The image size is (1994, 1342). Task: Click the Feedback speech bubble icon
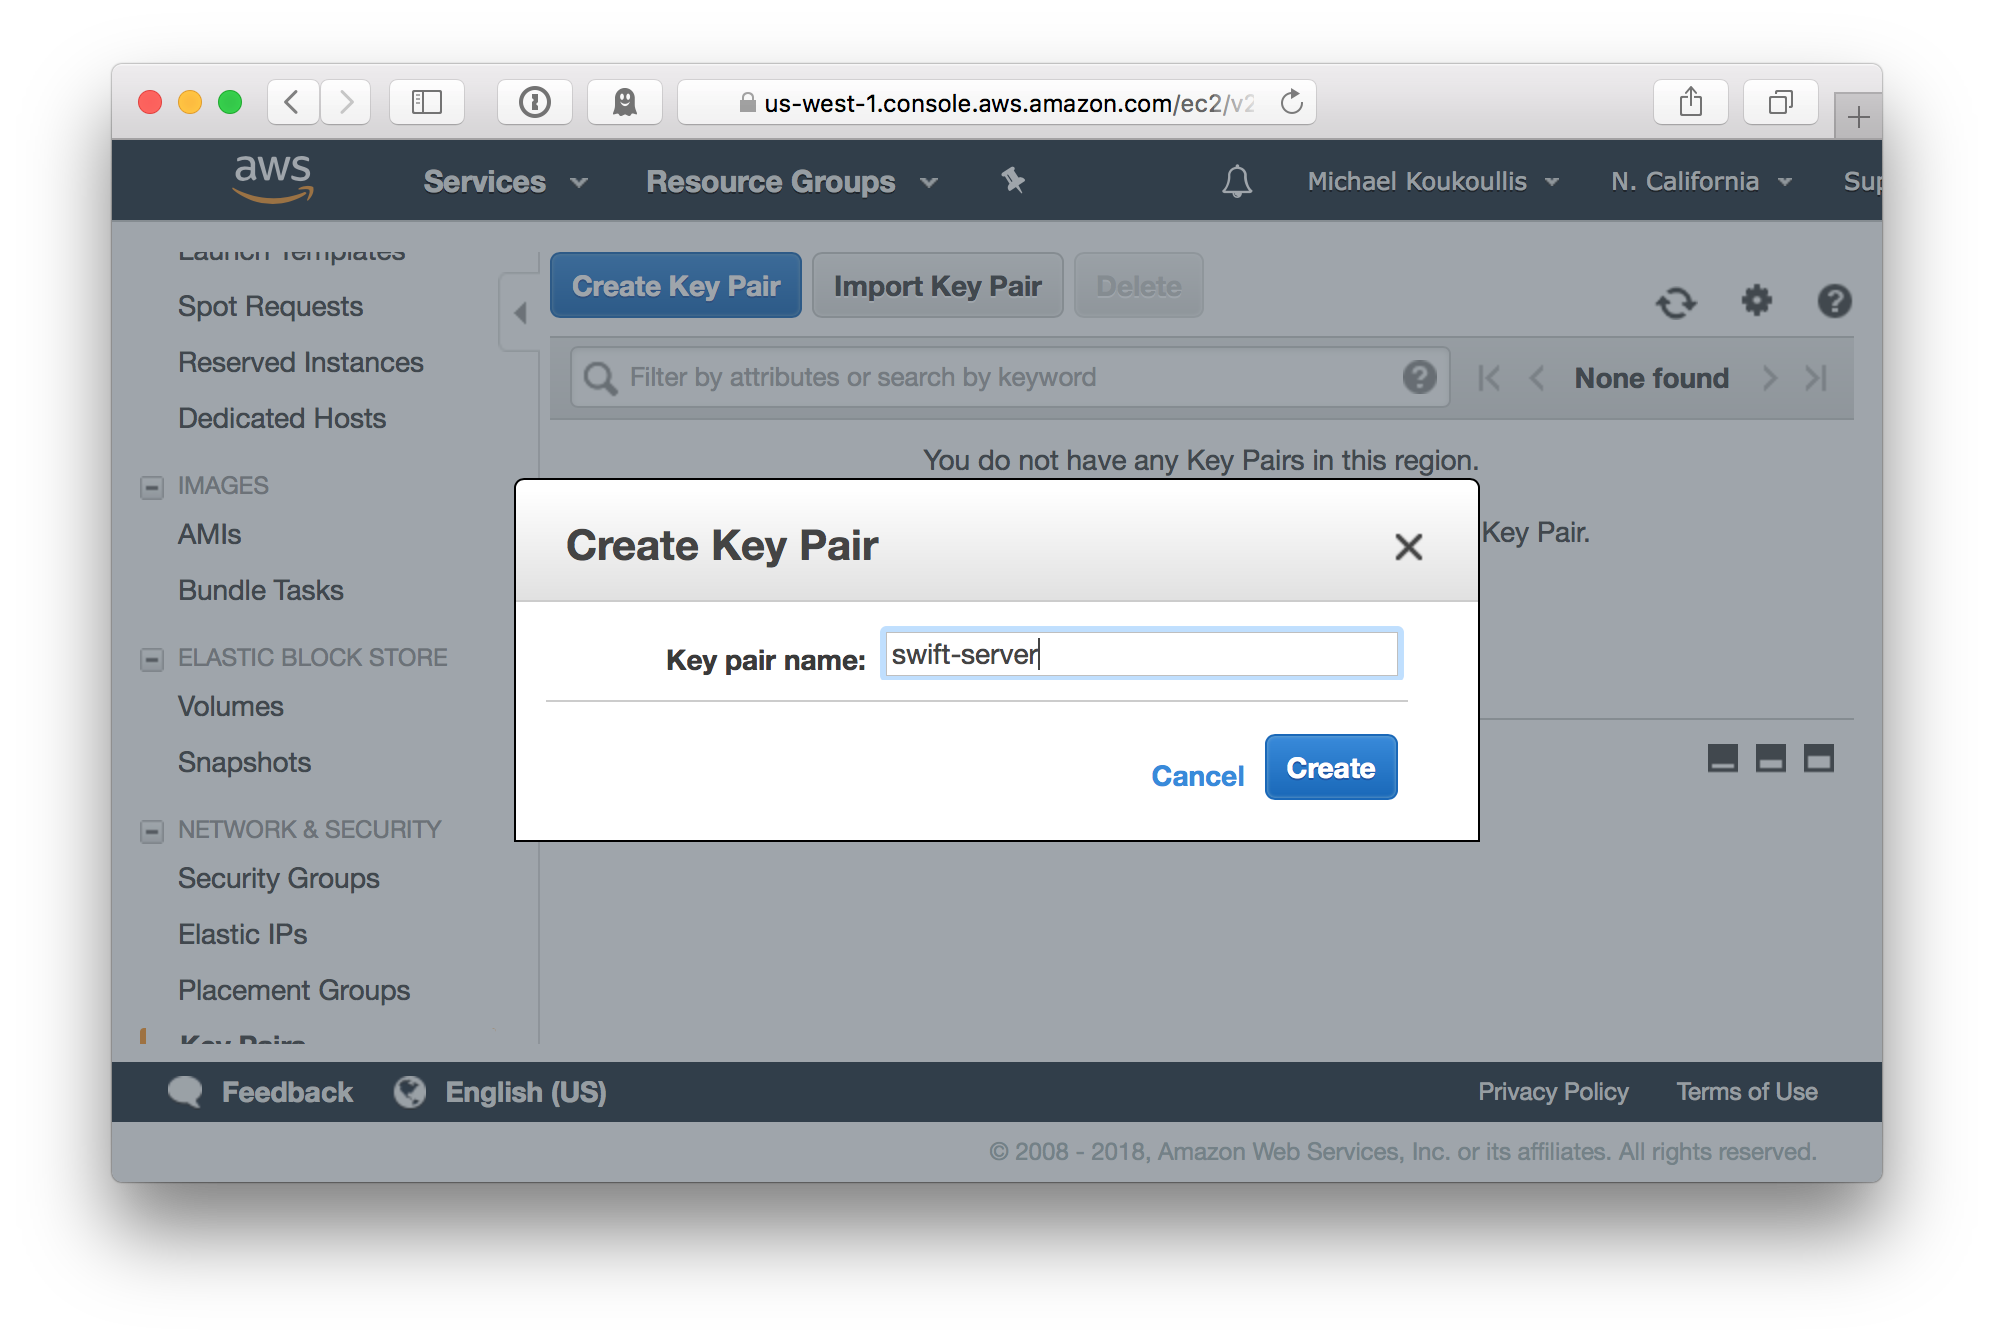pos(185,1092)
